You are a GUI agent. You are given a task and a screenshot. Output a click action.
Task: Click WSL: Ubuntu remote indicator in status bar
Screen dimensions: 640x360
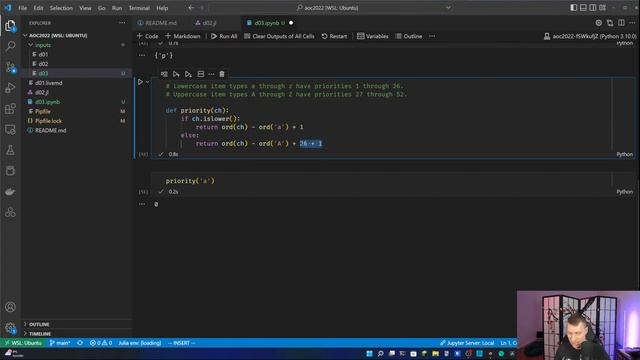(x=23, y=343)
